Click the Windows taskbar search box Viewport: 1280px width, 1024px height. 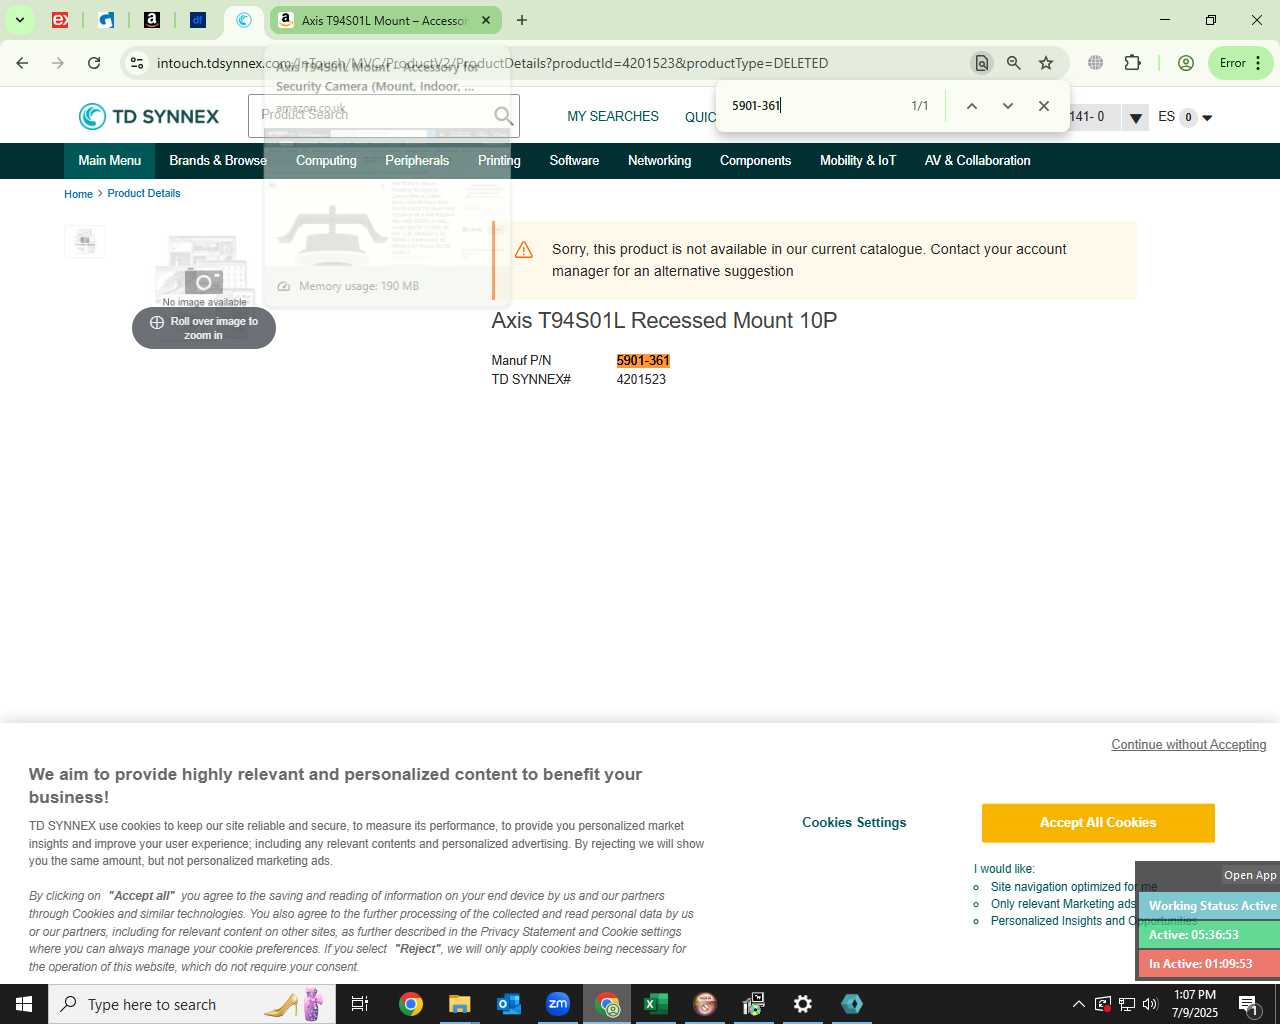192,1004
